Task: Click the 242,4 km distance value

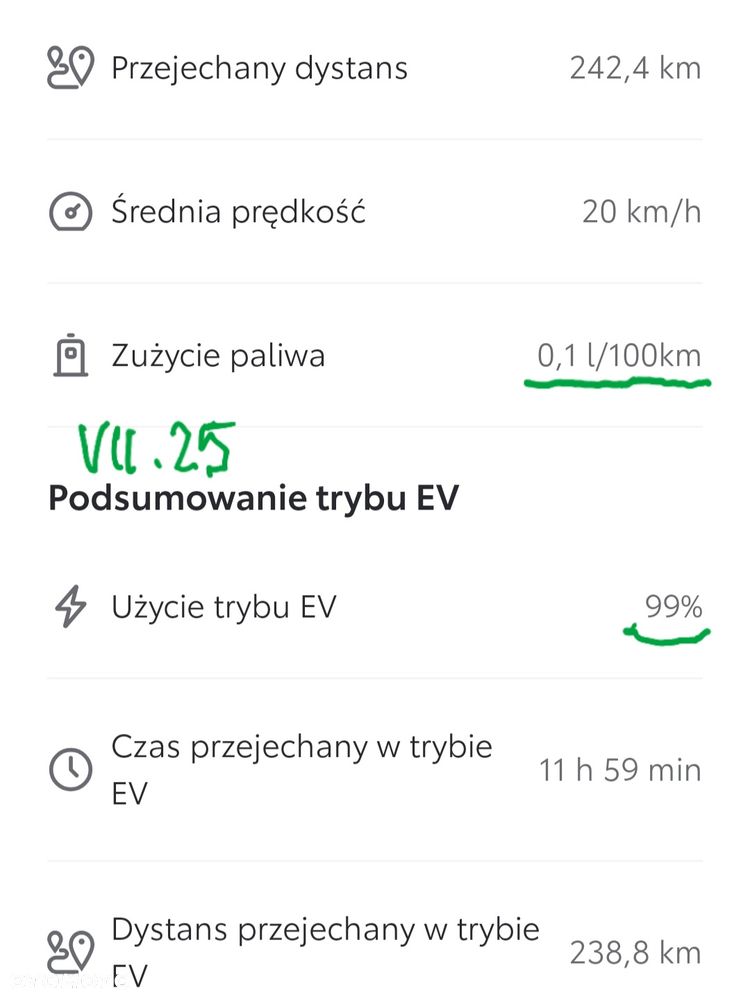Action: [635, 69]
